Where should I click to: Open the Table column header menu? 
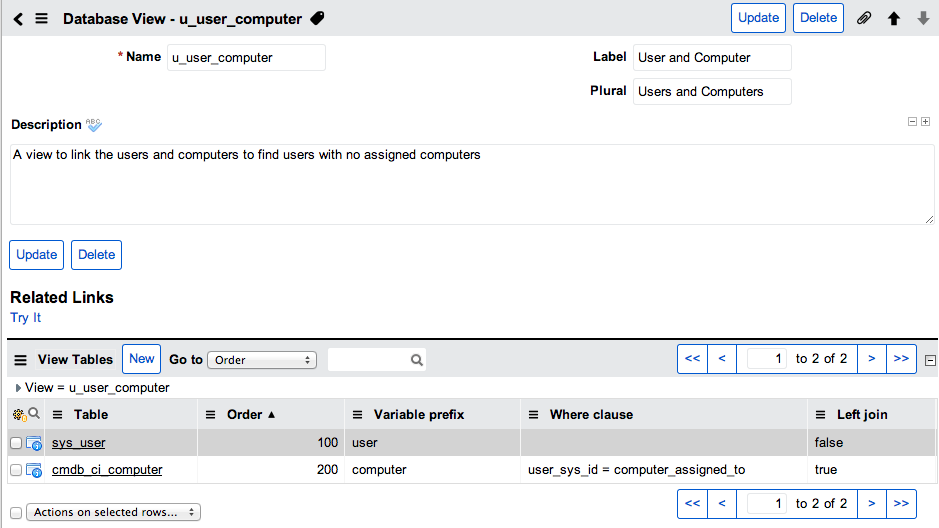coord(57,415)
